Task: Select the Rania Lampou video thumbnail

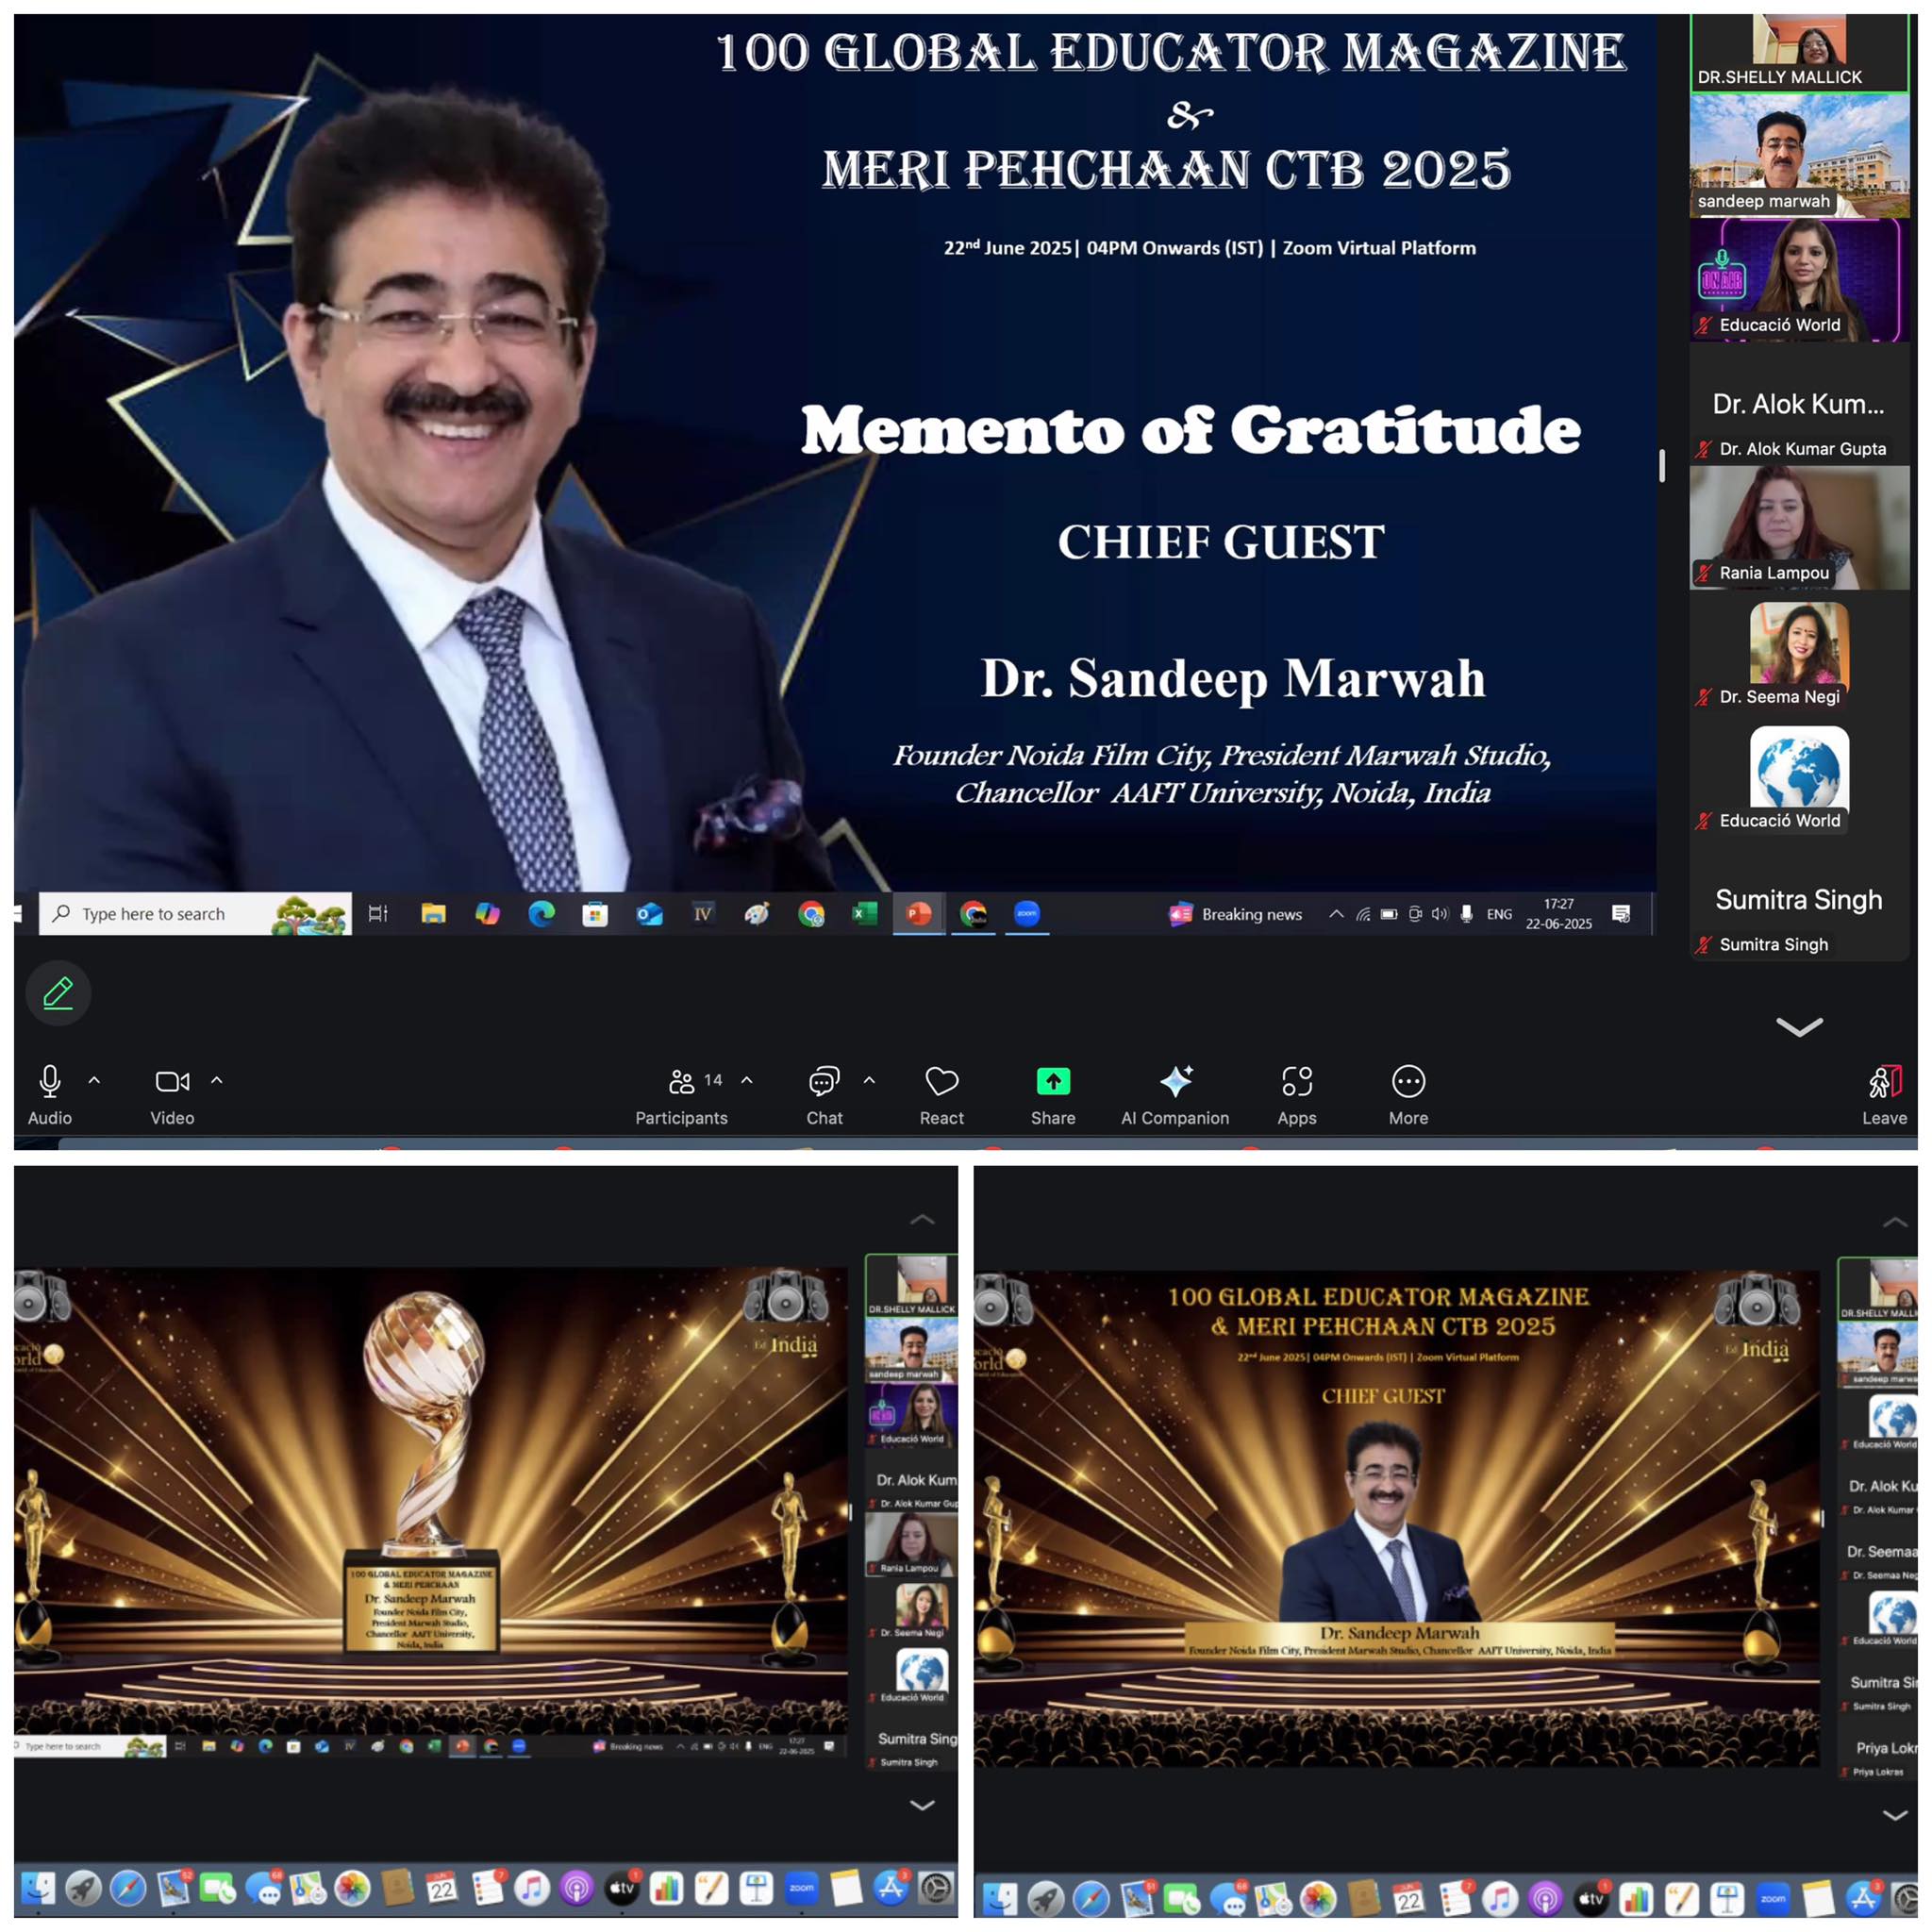Action: [x=1798, y=527]
